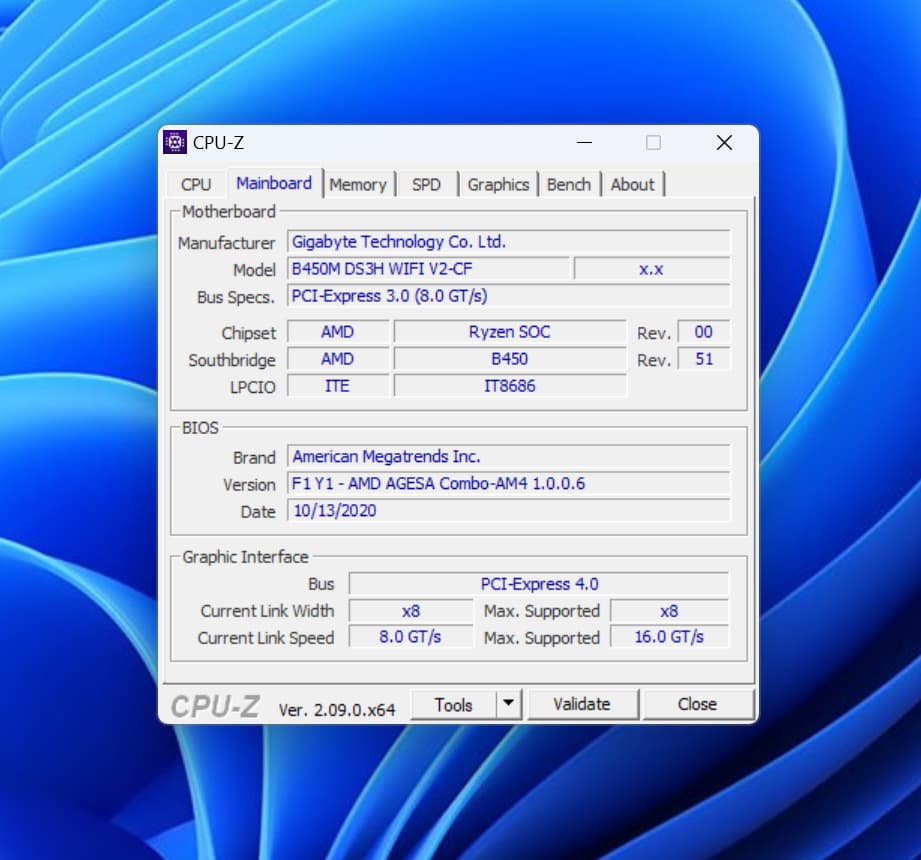Image resolution: width=921 pixels, height=860 pixels.
Task: Click the Chipset revision value 00
Action: 704,332
